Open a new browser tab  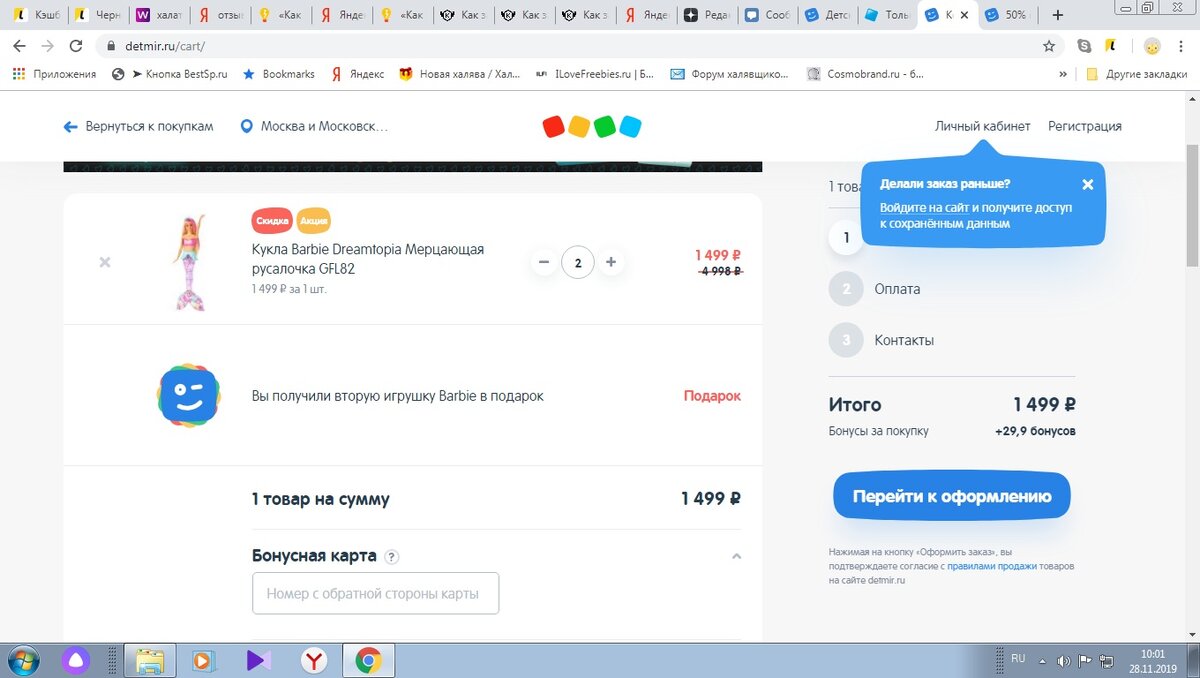(x=1058, y=15)
